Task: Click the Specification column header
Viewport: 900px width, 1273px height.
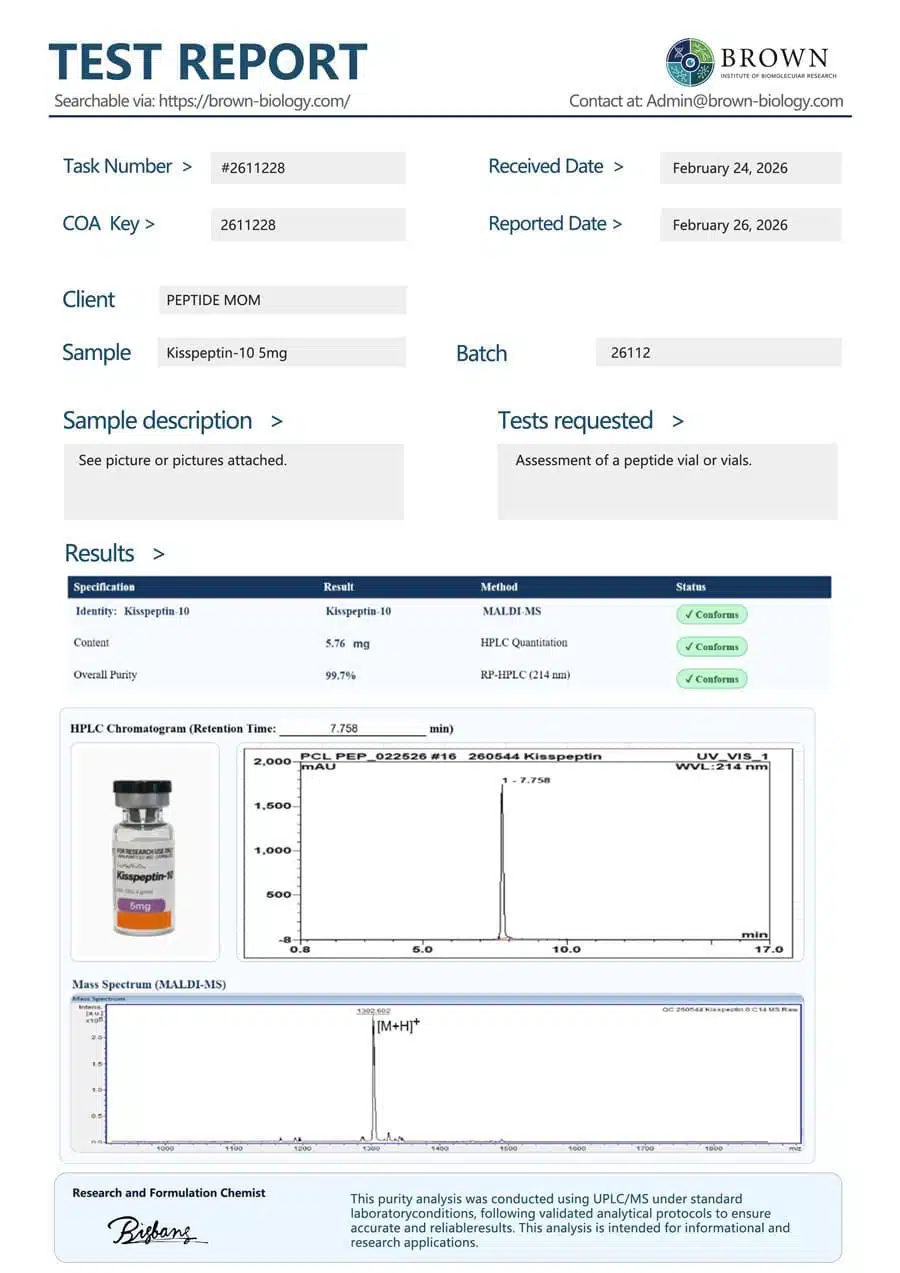Action: click(x=104, y=587)
